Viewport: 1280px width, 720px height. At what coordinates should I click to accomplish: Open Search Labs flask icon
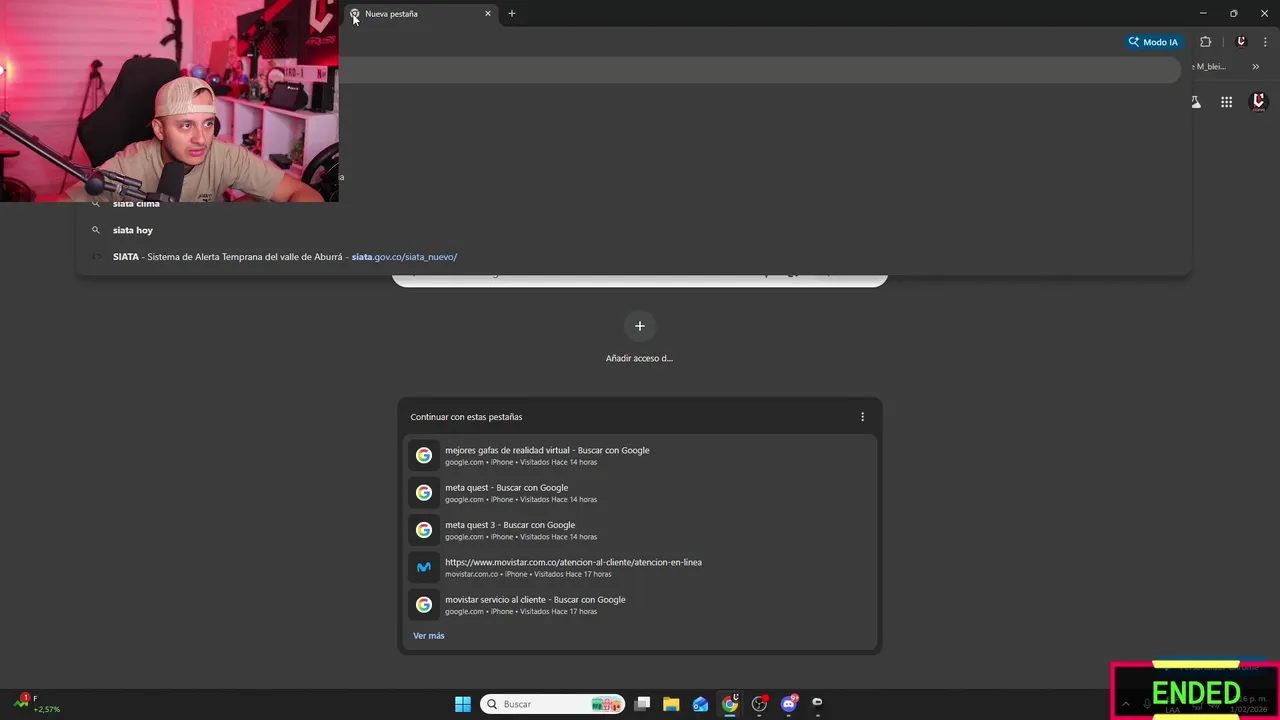(x=1195, y=102)
